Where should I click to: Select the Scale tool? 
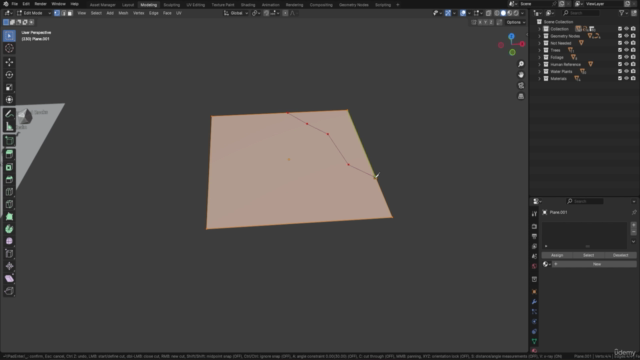click(x=9, y=87)
